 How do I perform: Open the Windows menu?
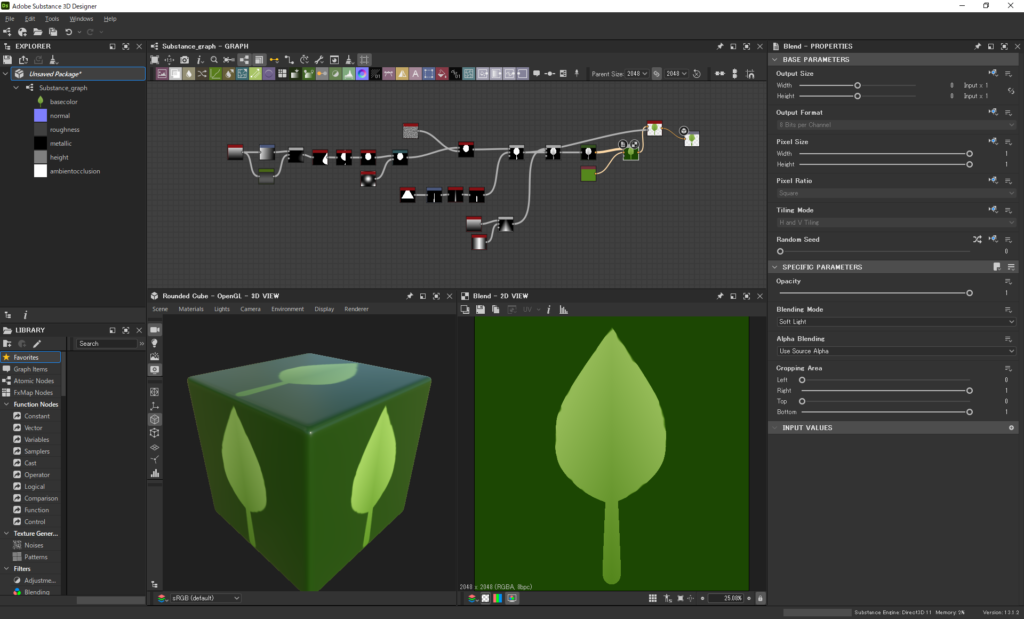pyautogui.click(x=82, y=19)
